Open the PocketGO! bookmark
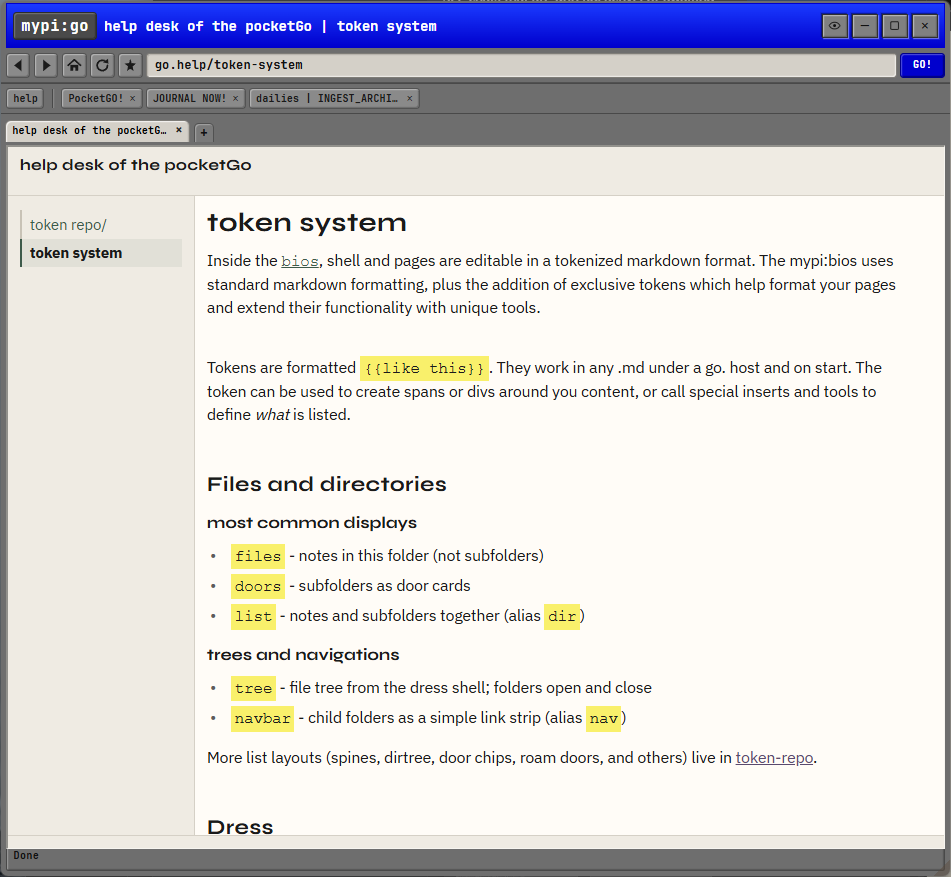Screen dimensions: 951x877 tap(95, 98)
